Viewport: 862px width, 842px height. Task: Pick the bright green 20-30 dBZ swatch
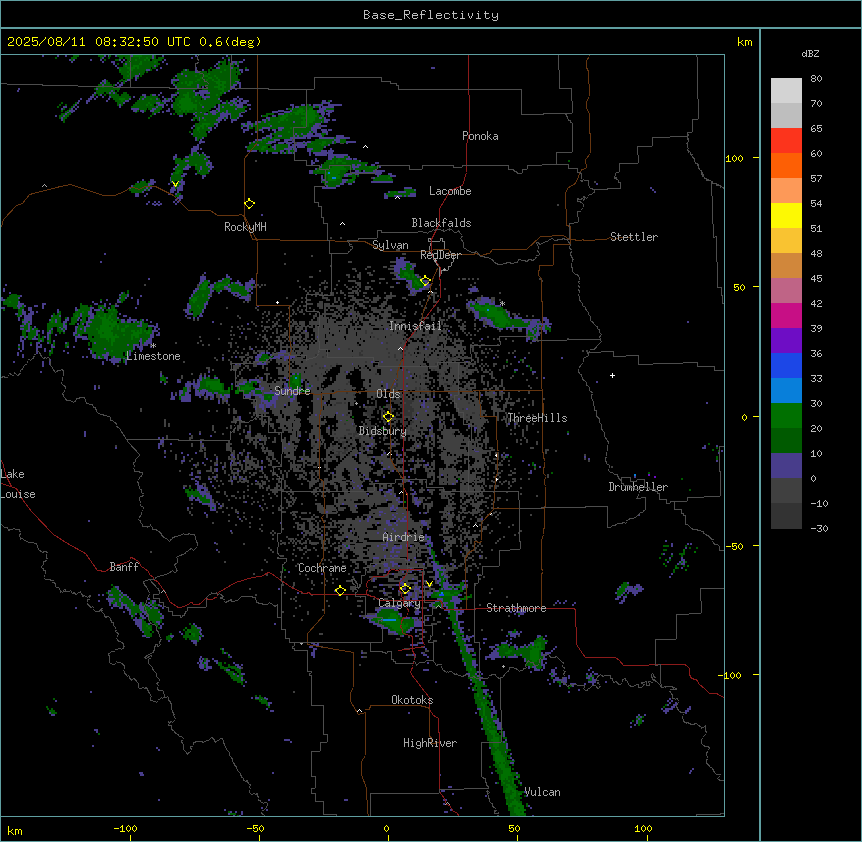tap(786, 416)
